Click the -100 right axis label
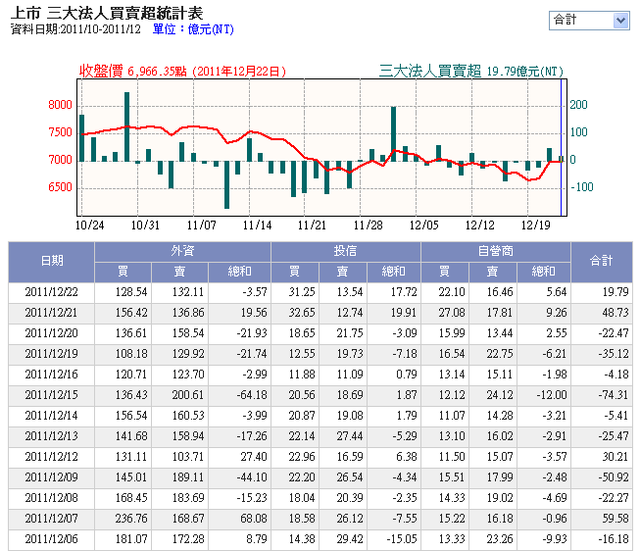The image size is (640, 551). tap(582, 187)
